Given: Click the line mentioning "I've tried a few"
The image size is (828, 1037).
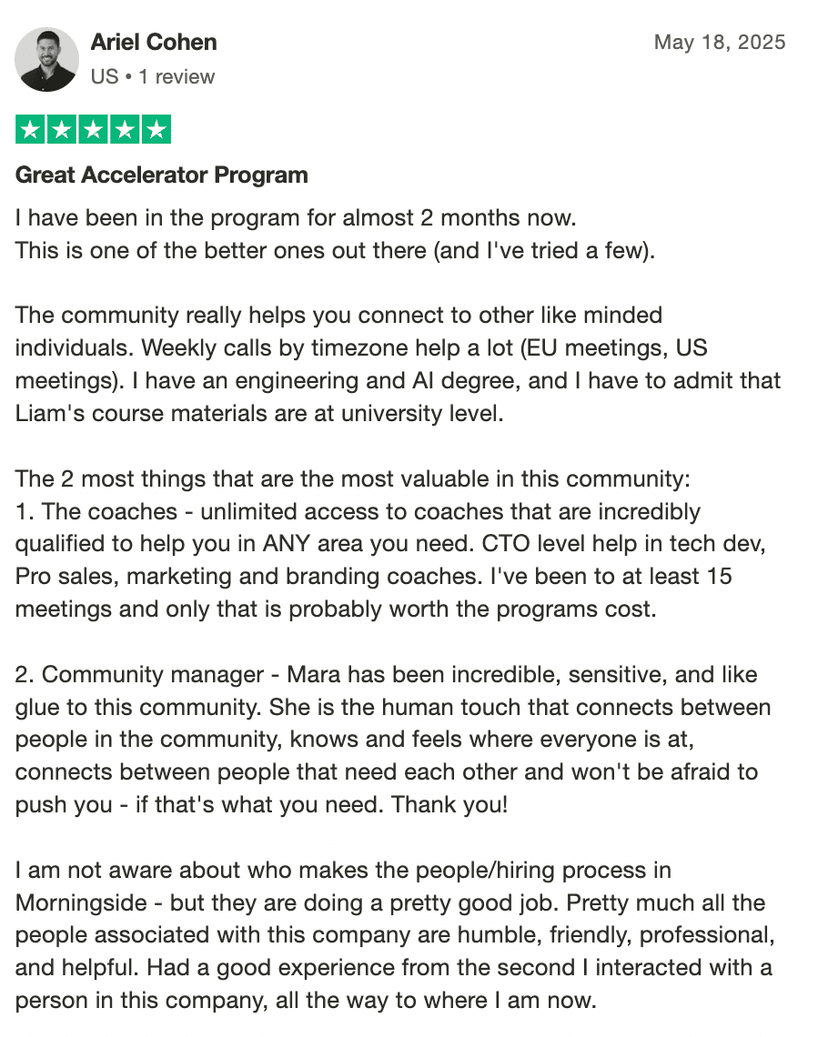Looking at the screenshot, I should tap(335, 251).
